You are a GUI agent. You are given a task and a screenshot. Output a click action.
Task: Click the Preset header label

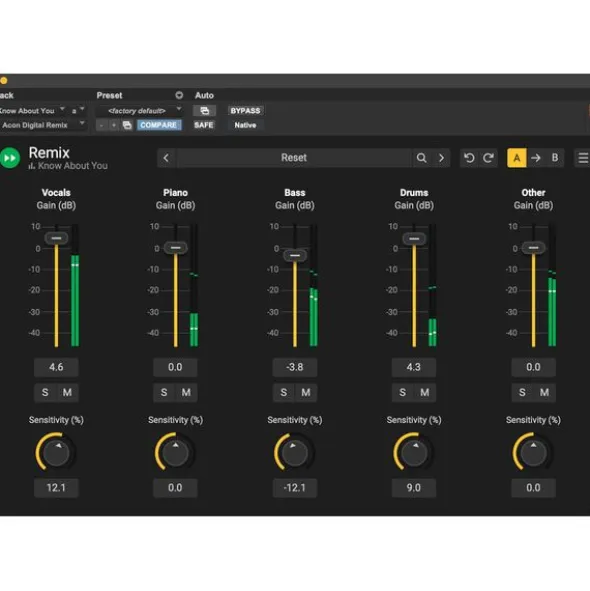[x=109, y=95]
